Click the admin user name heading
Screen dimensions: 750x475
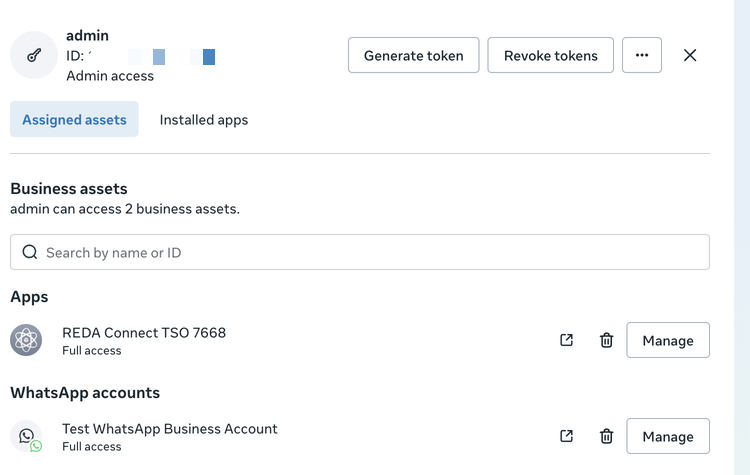click(88, 35)
